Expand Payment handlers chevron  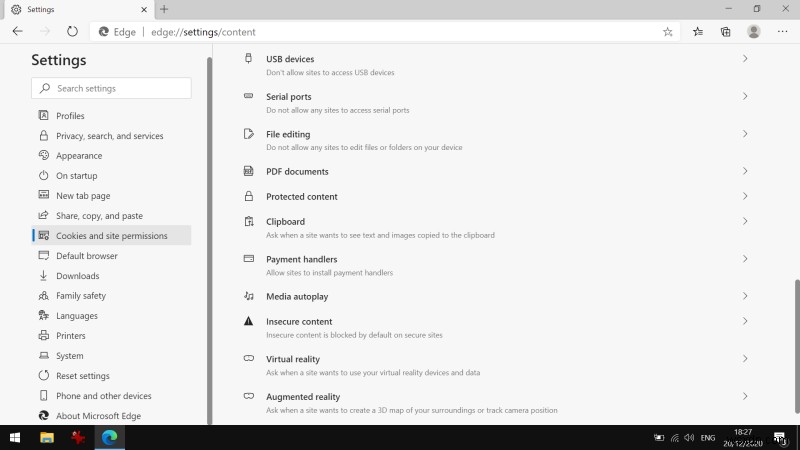click(745, 259)
